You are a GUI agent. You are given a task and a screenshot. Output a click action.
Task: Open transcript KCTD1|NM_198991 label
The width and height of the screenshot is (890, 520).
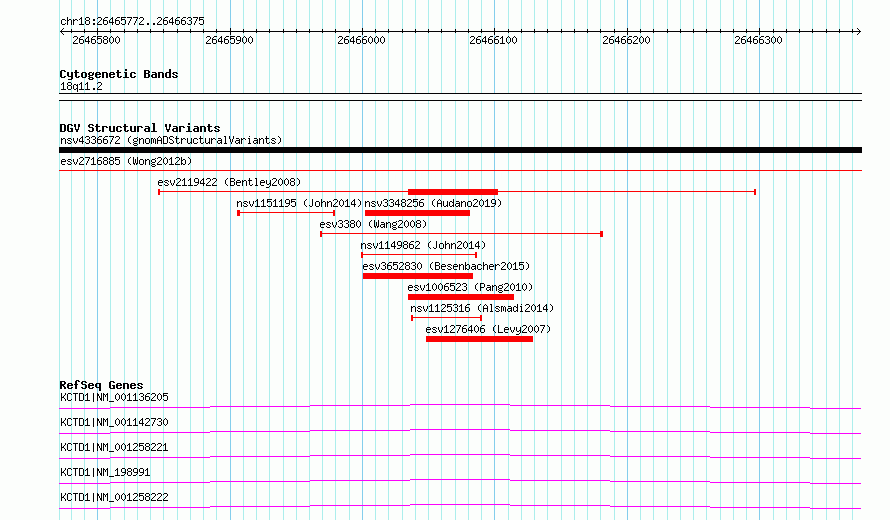tap(105, 472)
